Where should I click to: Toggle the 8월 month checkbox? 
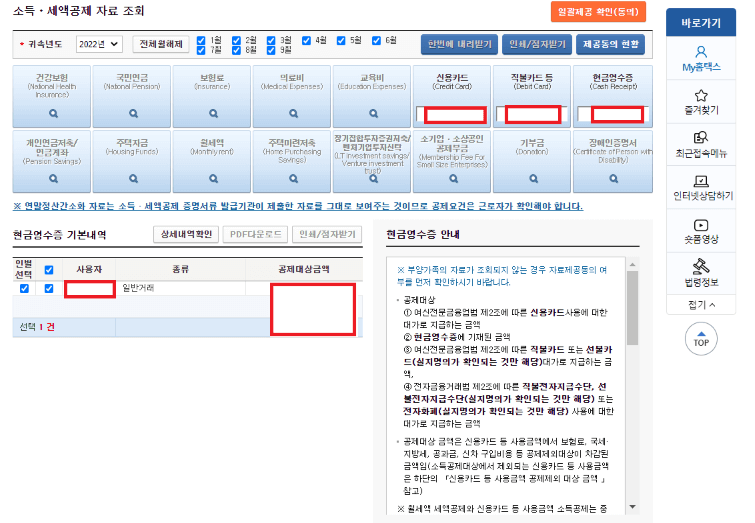tap(236, 50)
